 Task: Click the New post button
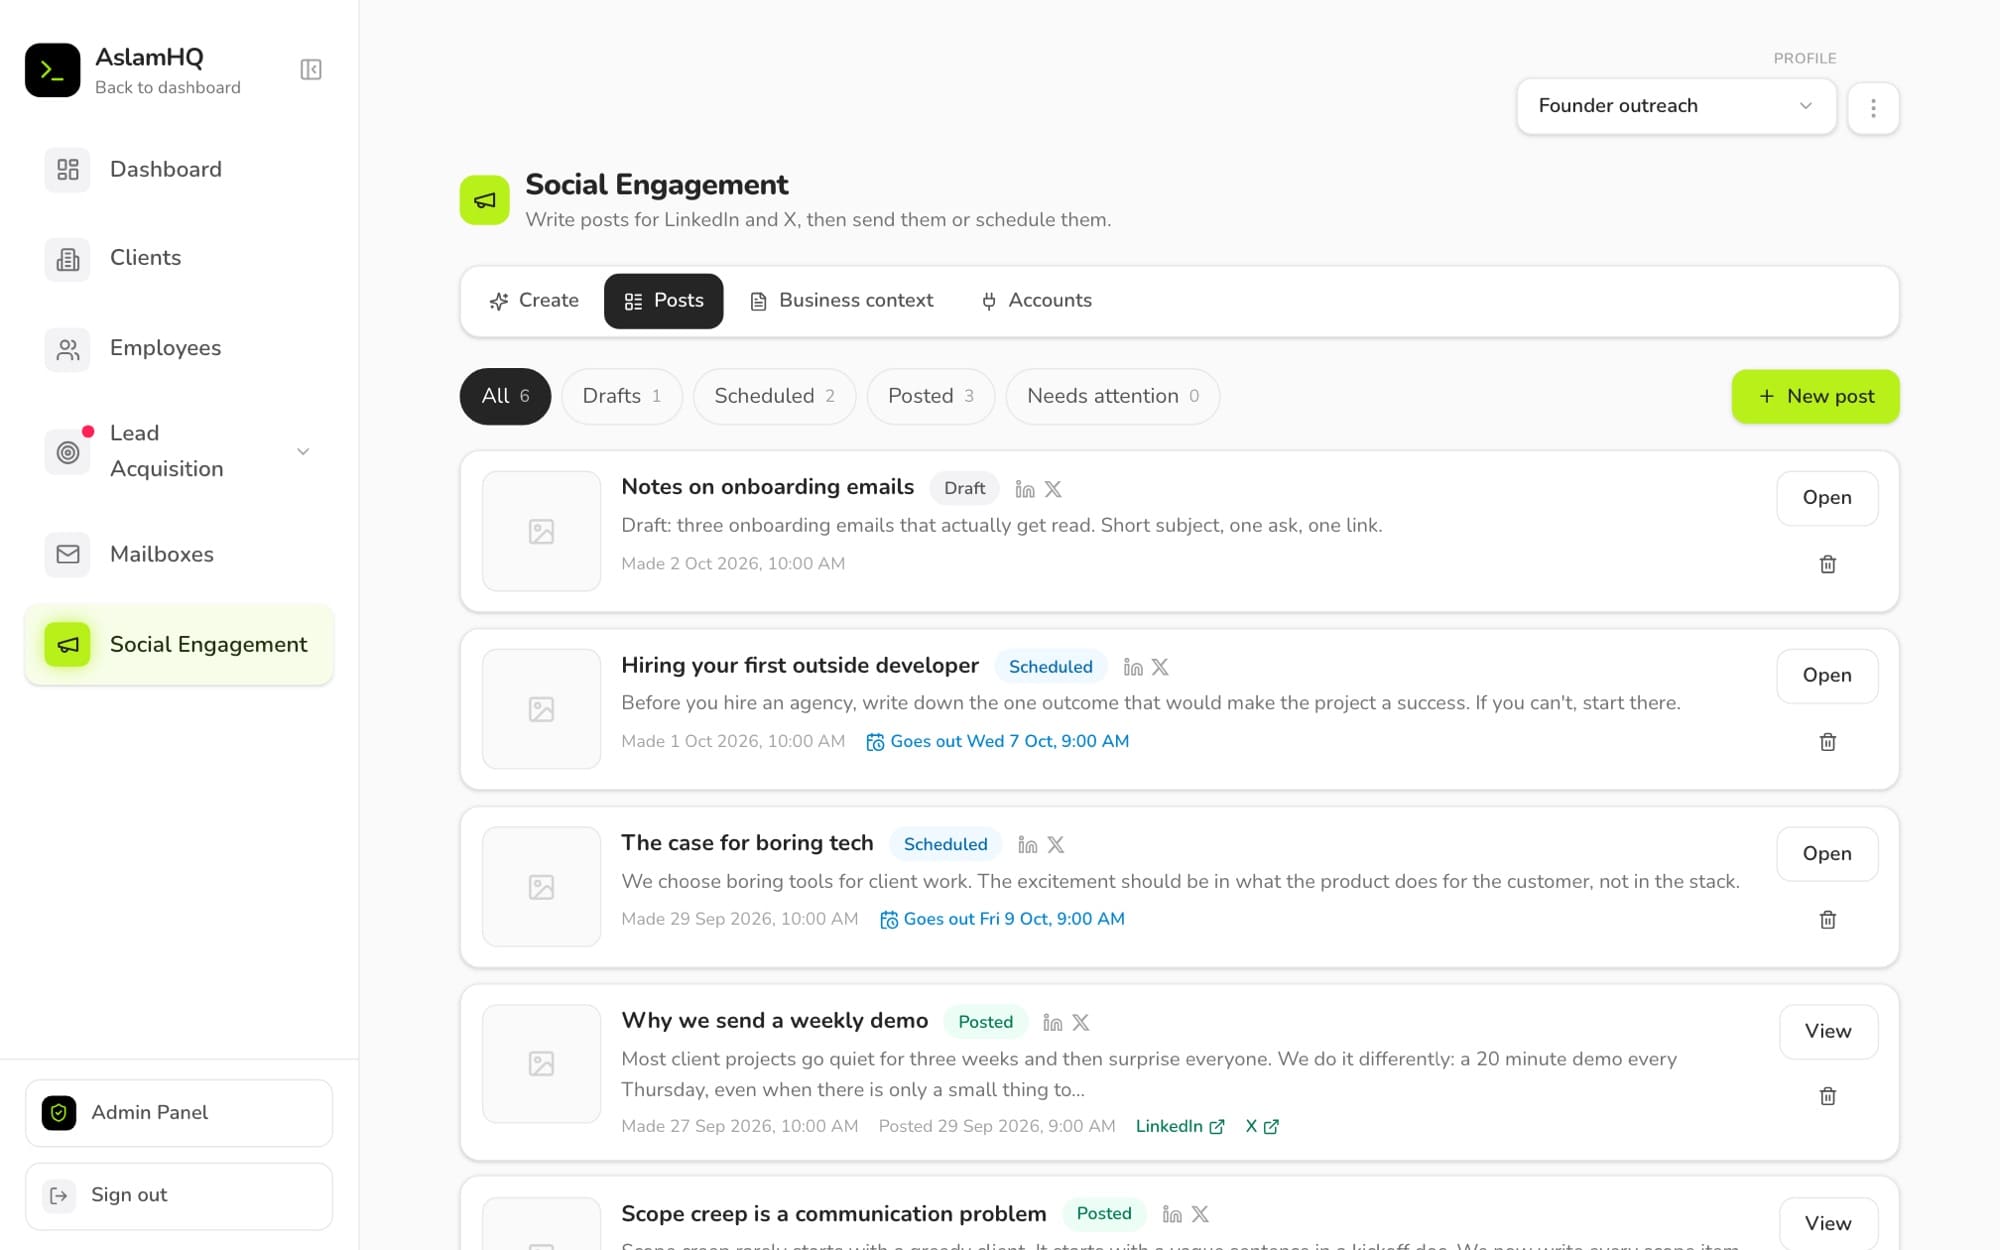[1815, 397]
